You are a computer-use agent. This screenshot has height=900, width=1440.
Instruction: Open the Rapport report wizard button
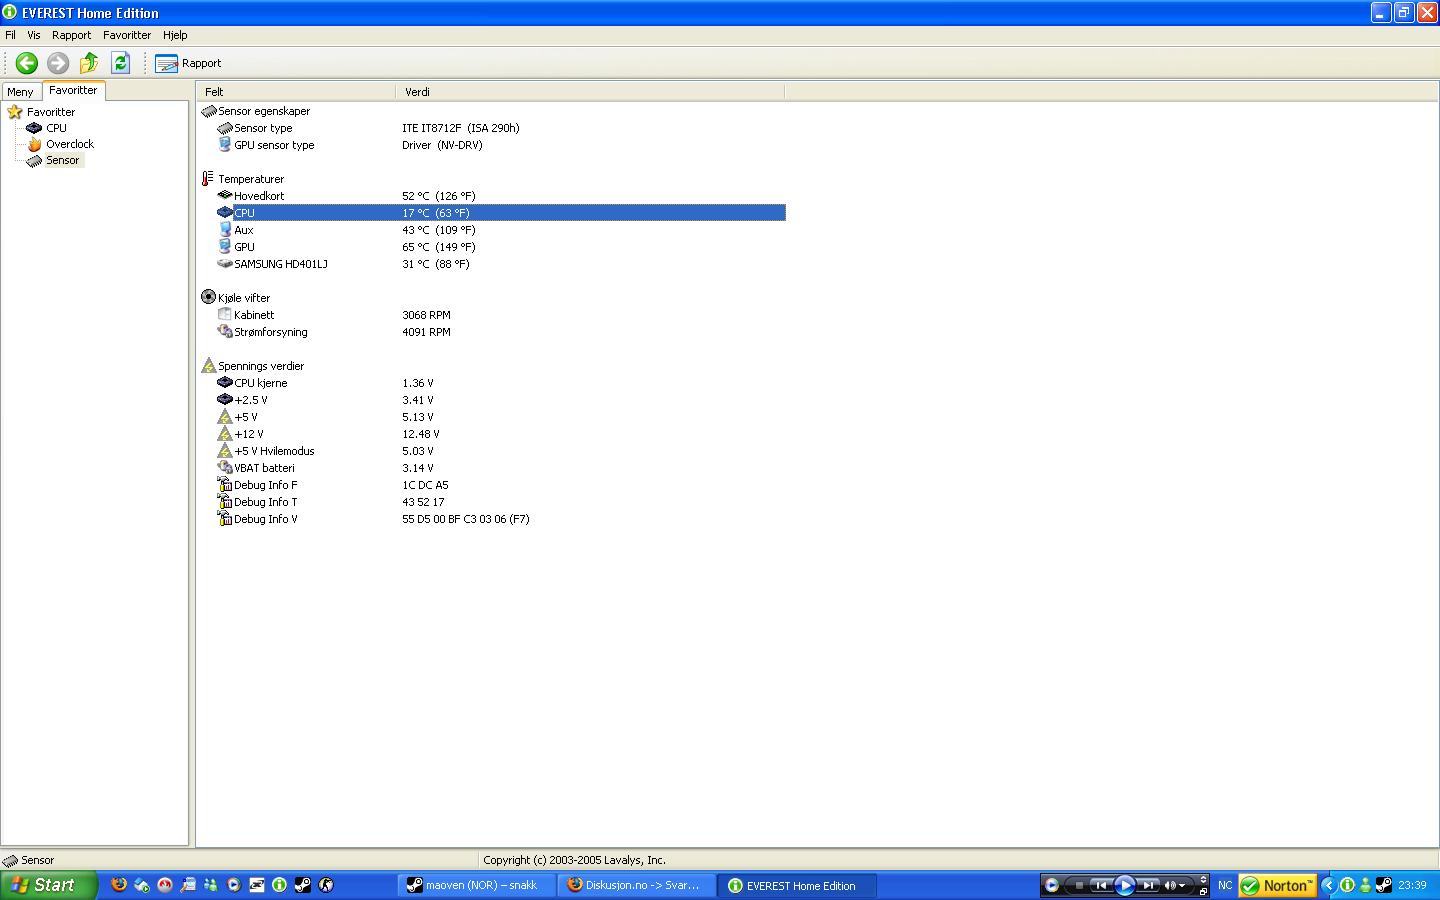pos(188,63)
